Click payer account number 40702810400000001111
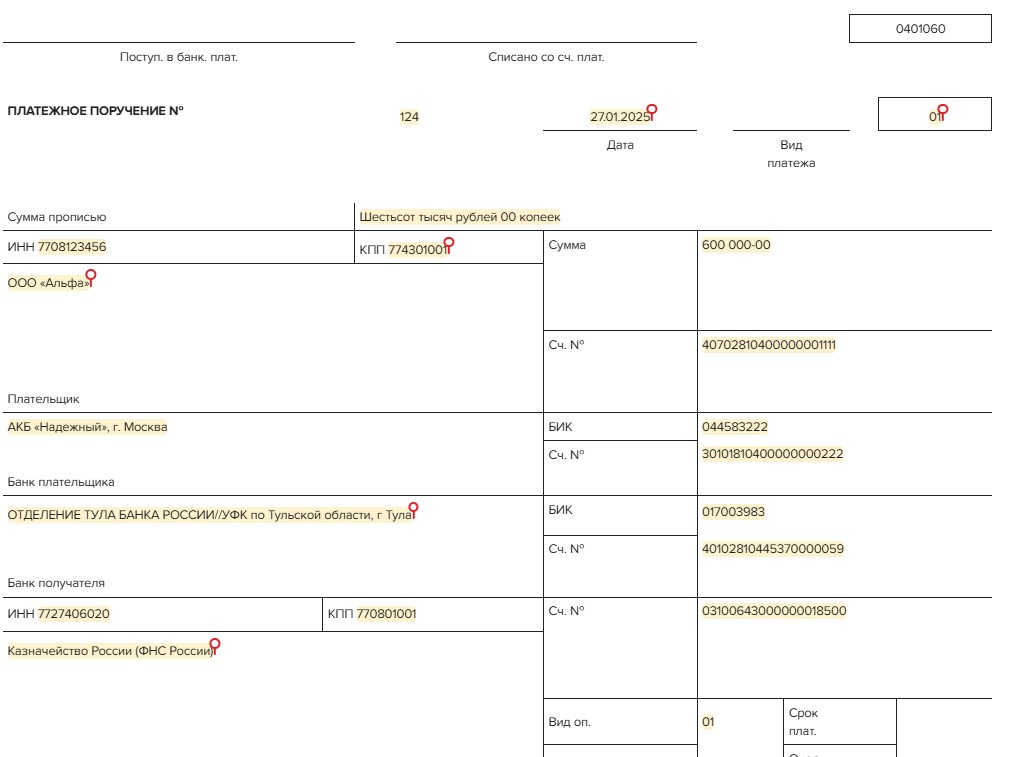Screen dimensions: 1011x757 (x=768, y=345)
